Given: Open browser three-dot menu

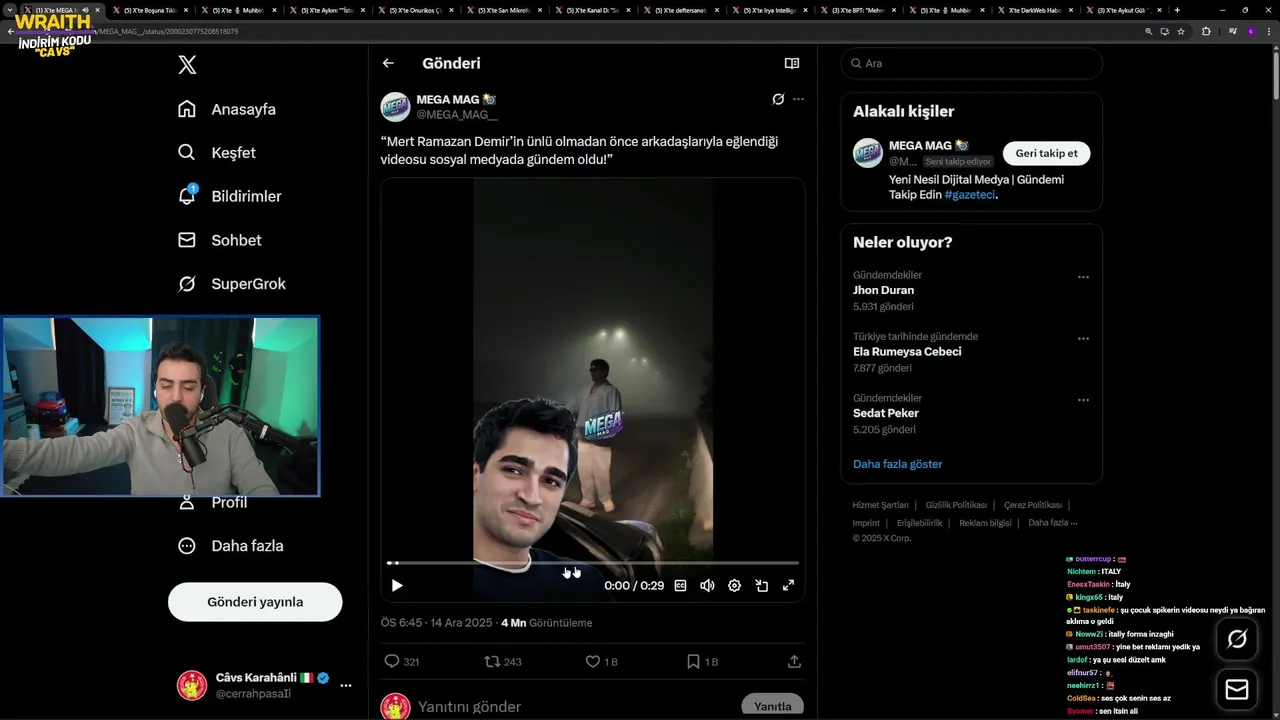Looking at the screenshot, I should 1267,31.
